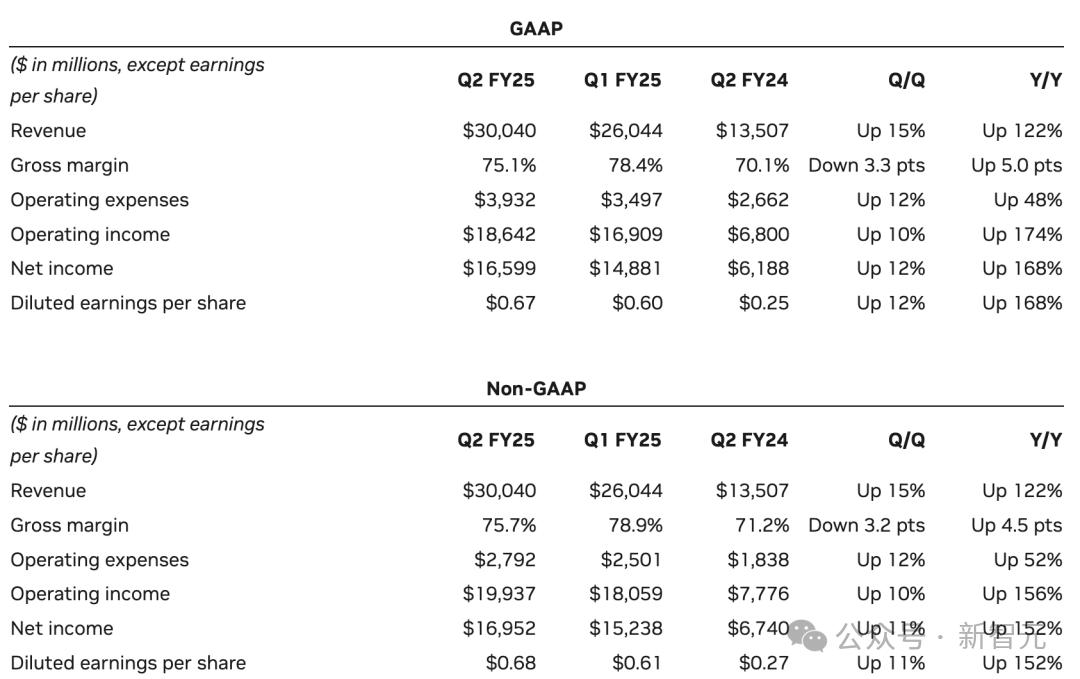Click the Y/Y column header in GAAP table

(x=1045, y=80)
